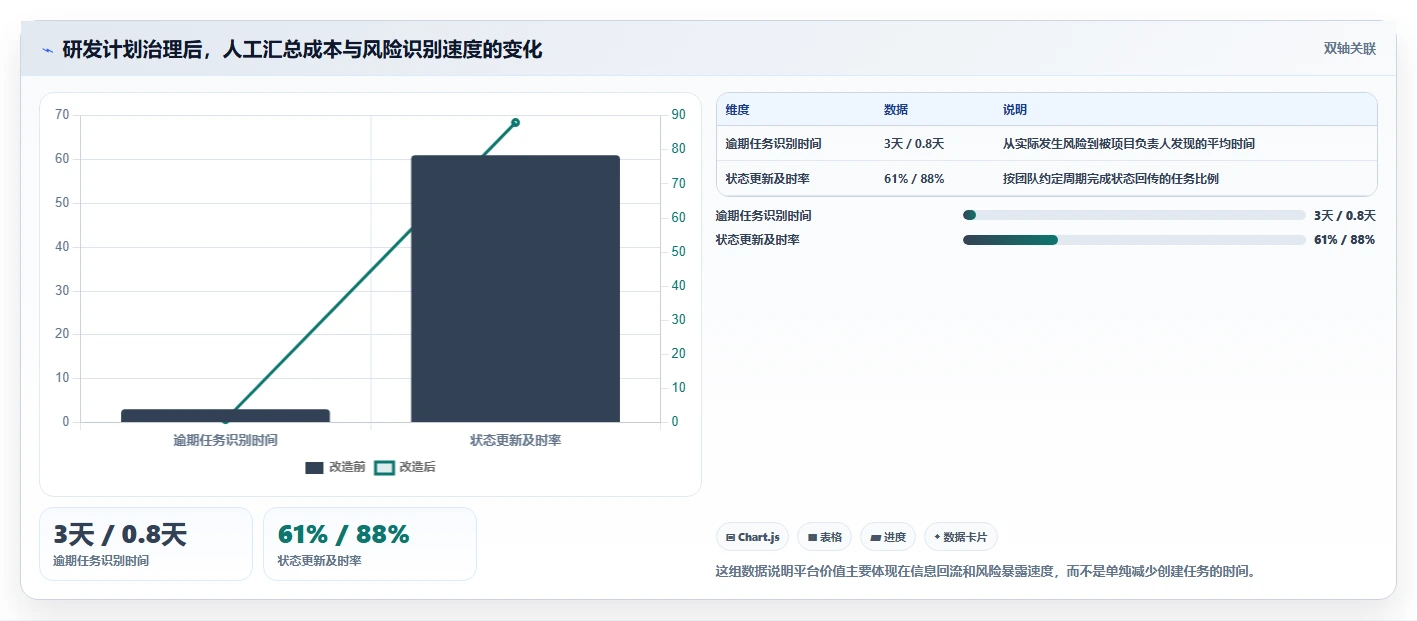This screenshot has height=621, width=1417.
Task: Click the 维度 table column header
Action: pos(738,110)
